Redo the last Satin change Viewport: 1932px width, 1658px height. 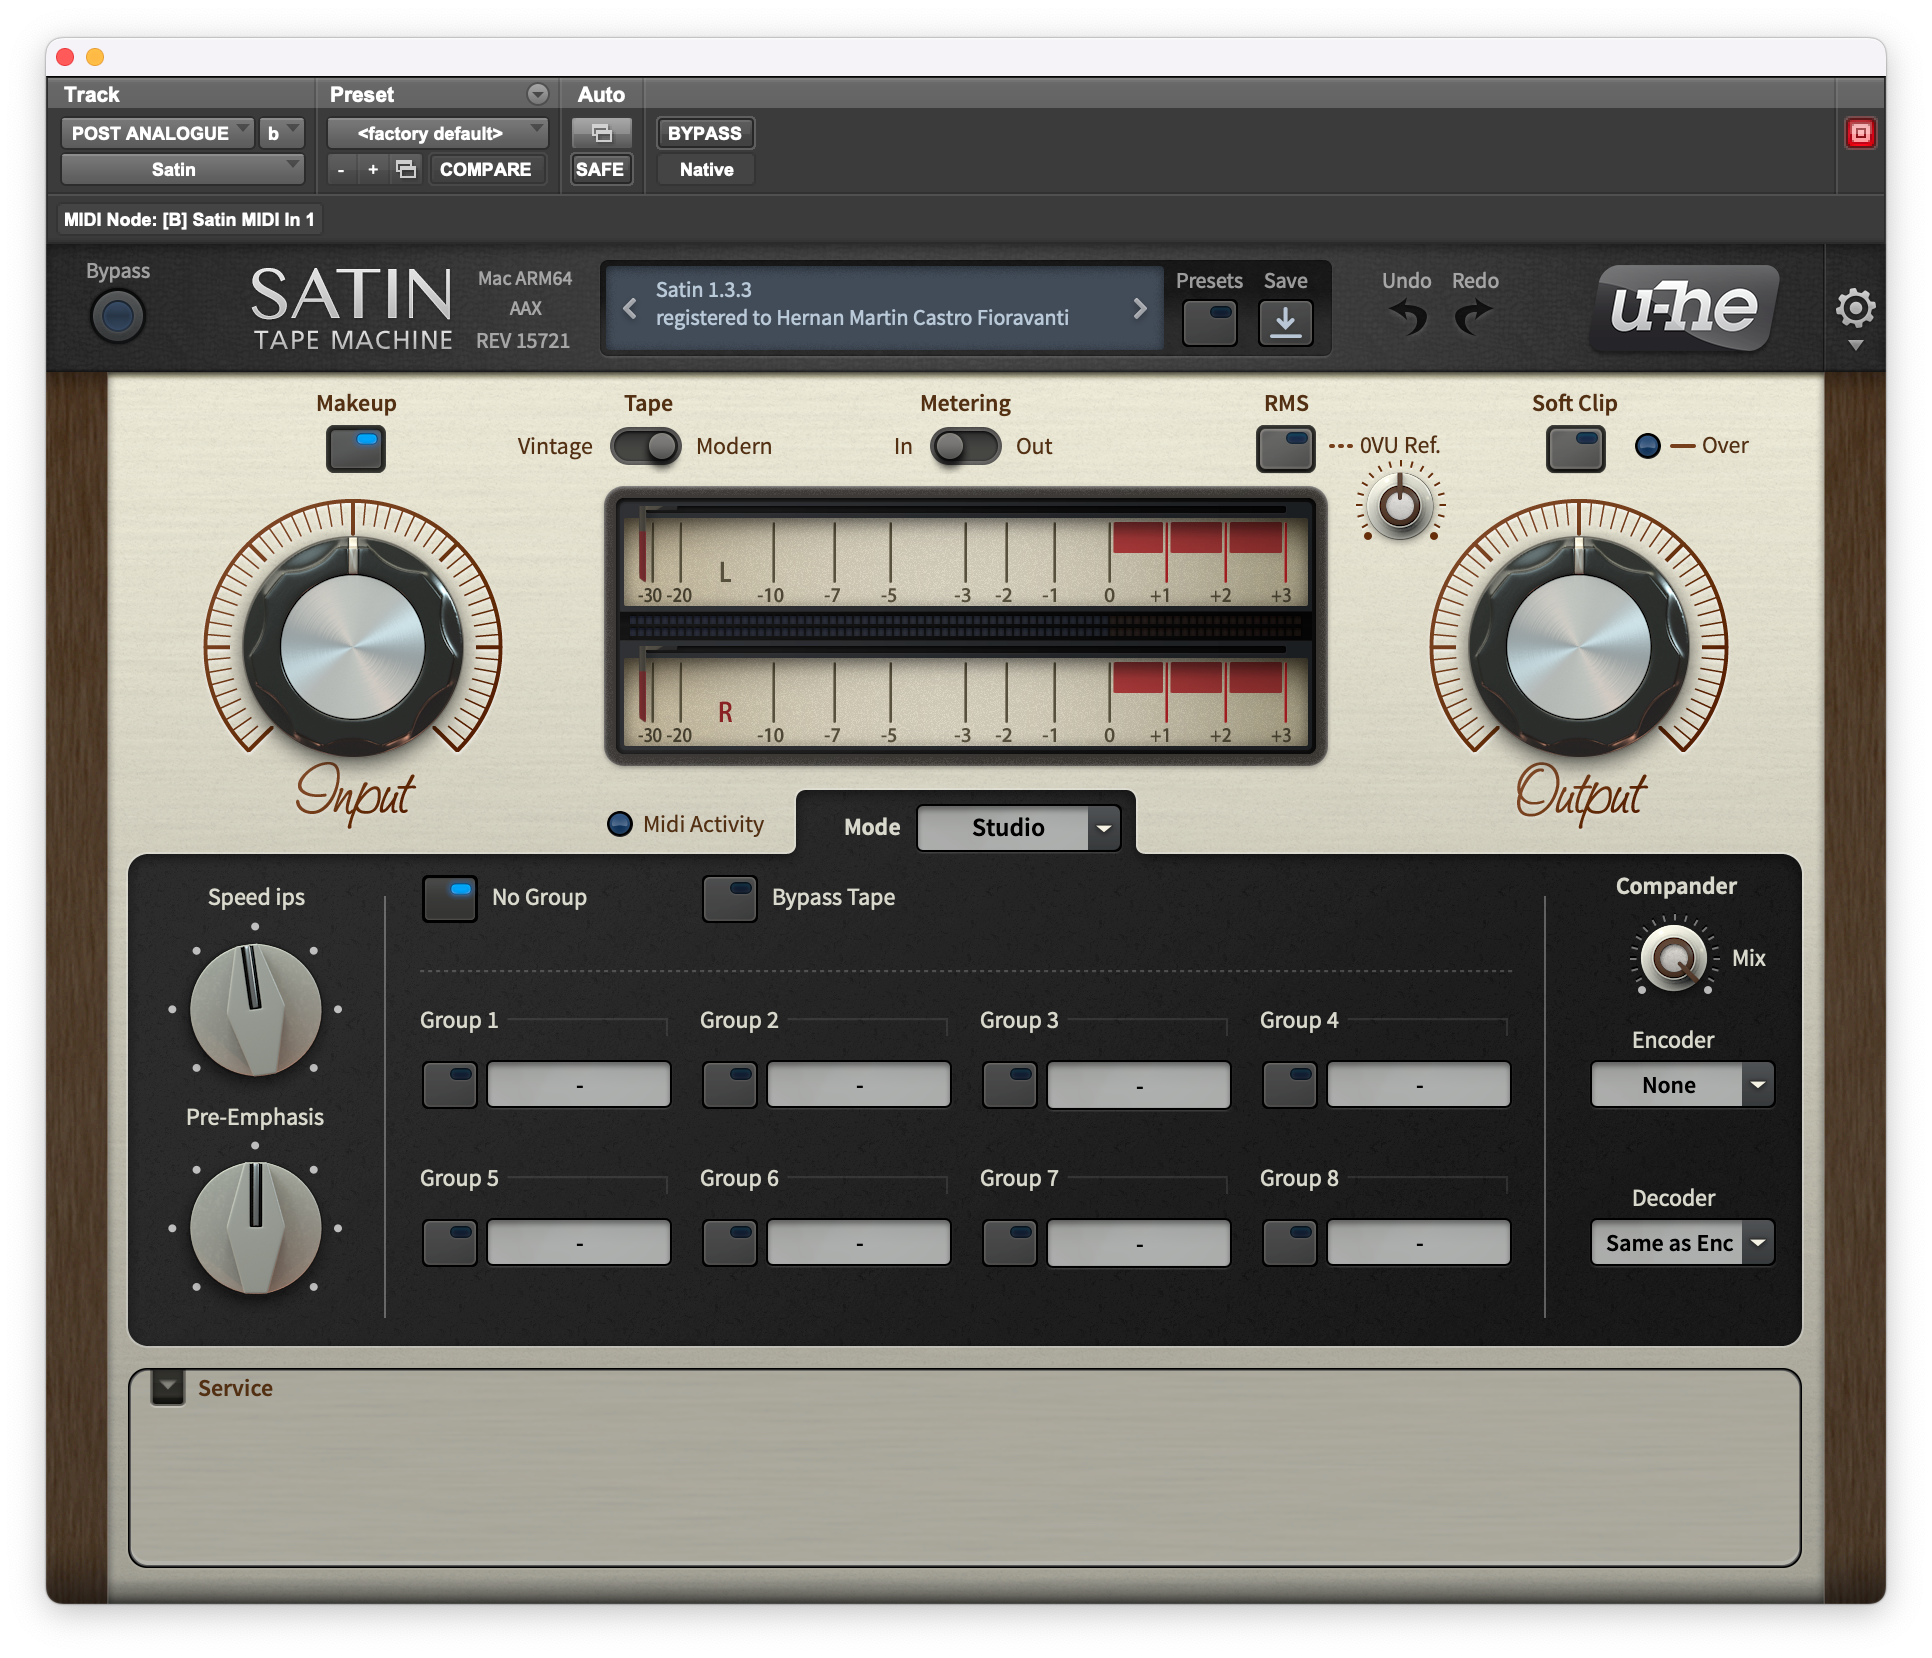click(1473, 318)
